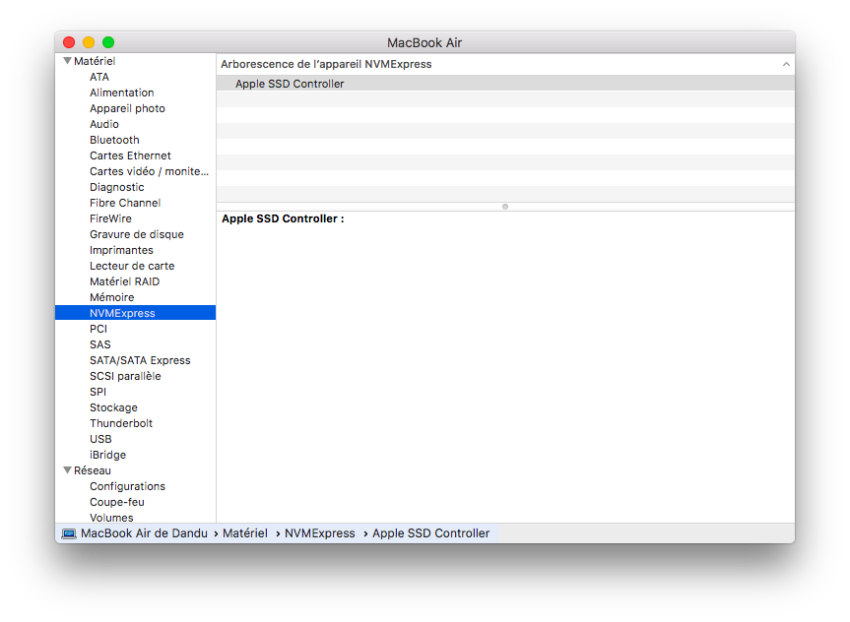Viewport: 850px width, 622px height.
Task: Select Diagnostic in the sidebar
Action: [x=117, y=187]
